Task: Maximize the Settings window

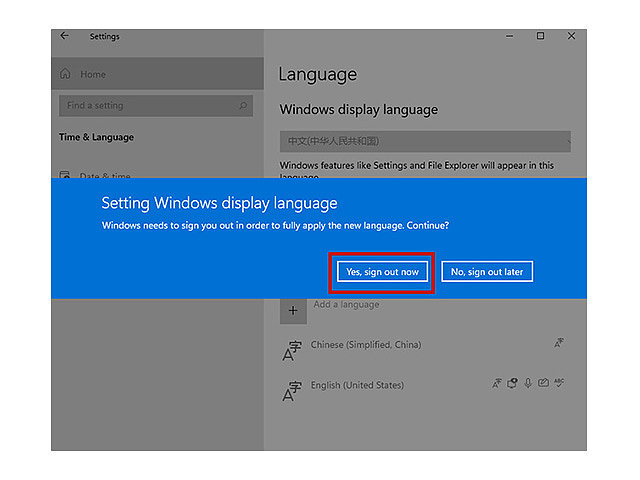Action: (540, 36)
